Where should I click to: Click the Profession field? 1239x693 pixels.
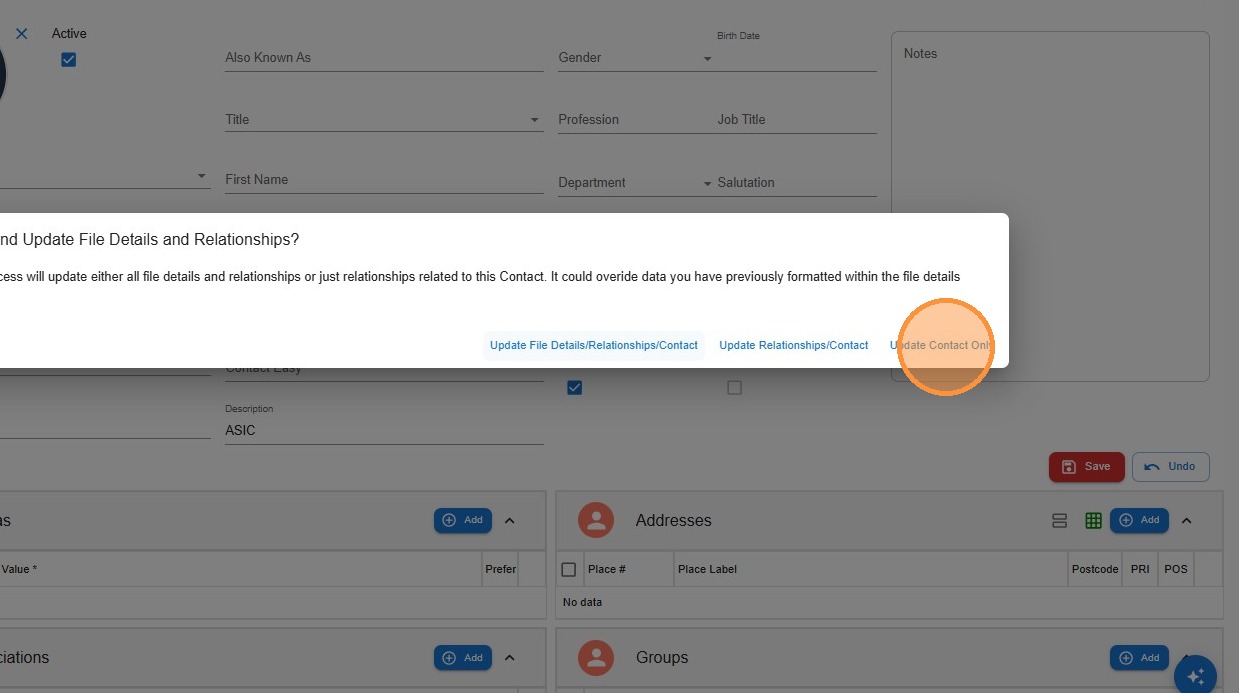(635, 120)
